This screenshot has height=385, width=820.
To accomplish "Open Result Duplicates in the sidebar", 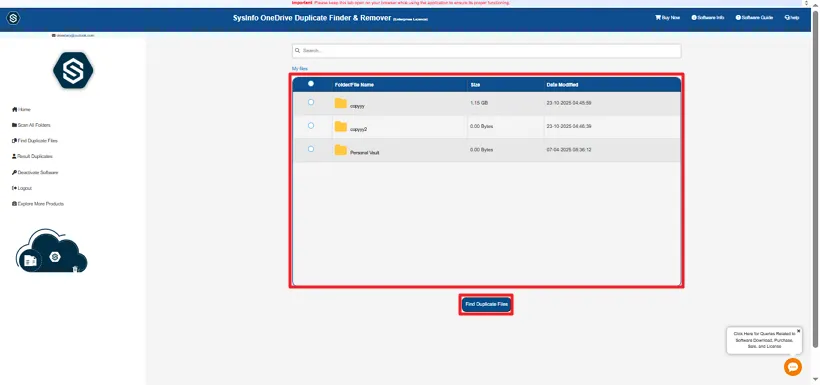I will tap(32, 156).
